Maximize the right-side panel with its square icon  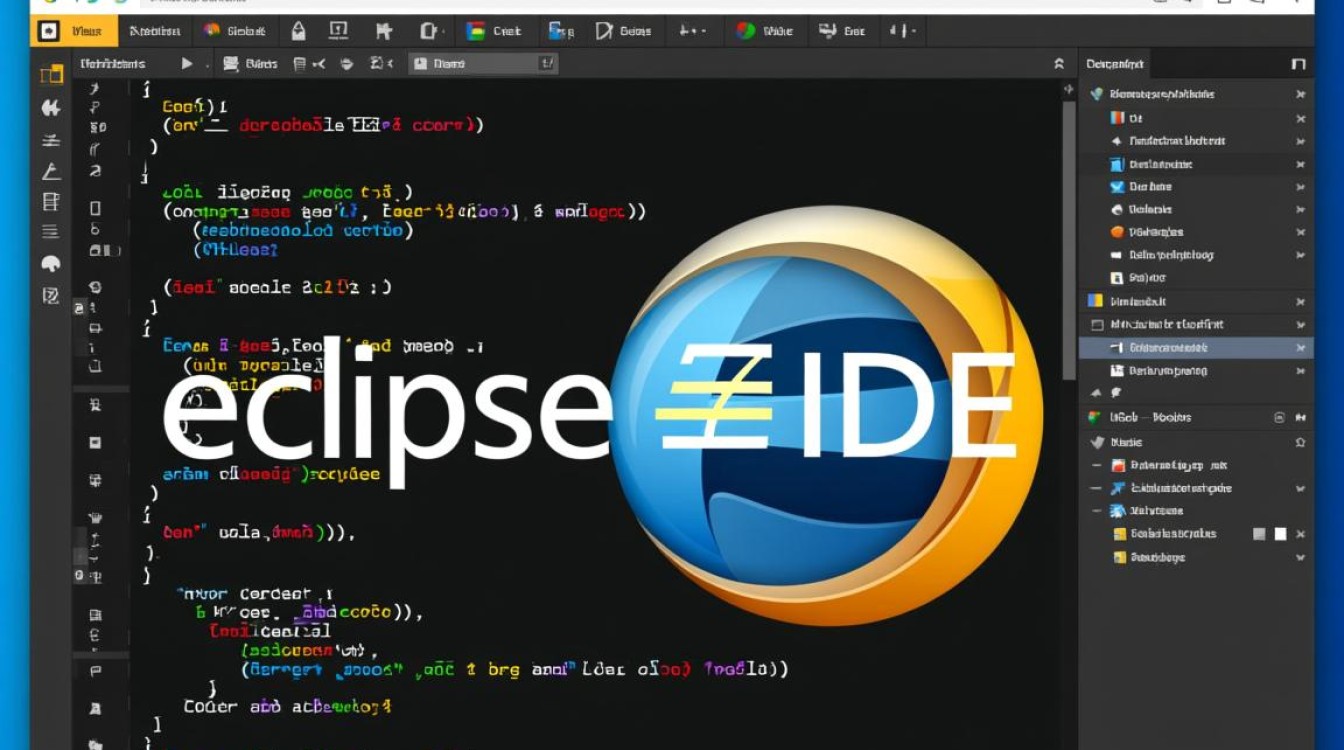pos(1298,64)
